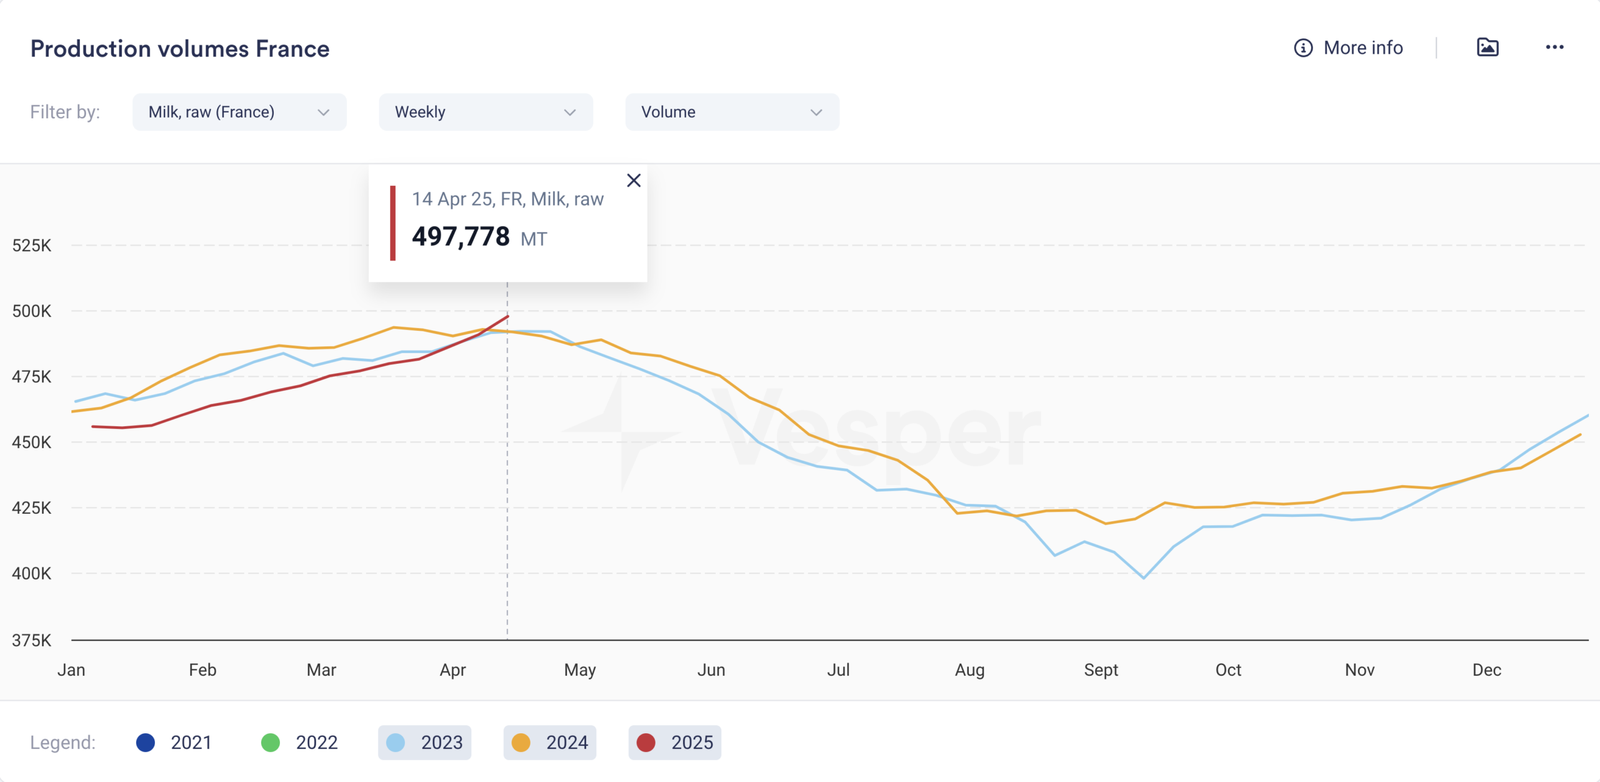
Task: Click the chevron on the Weekly dropdown
Action: click(x=570, y=112)
